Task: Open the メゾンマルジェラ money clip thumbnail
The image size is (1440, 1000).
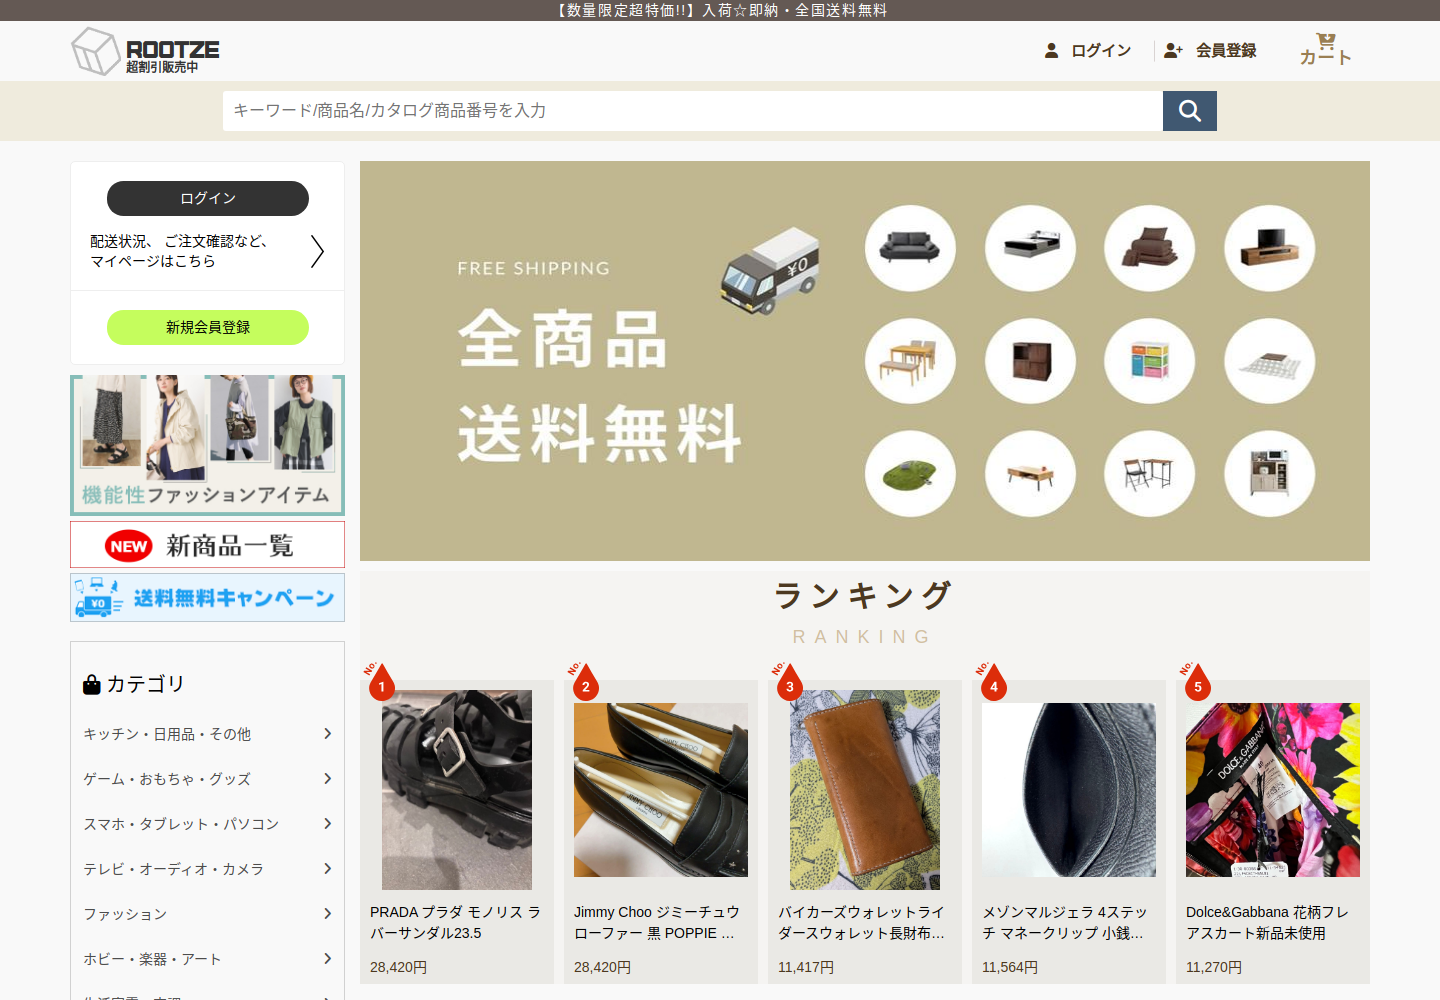Action: tap(1069, 790)
